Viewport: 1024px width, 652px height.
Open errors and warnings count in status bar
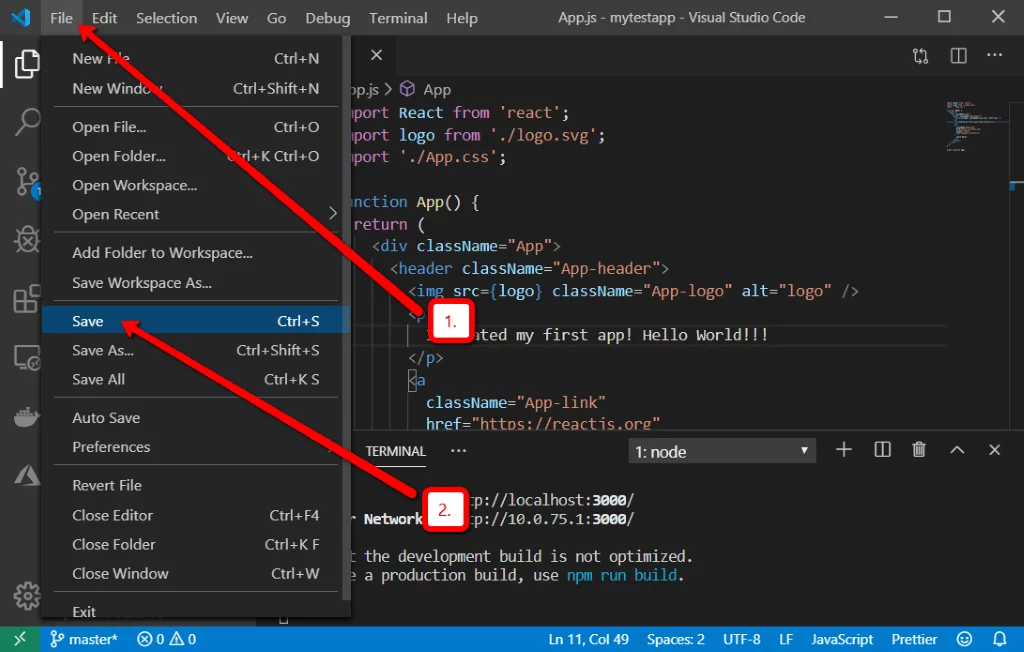pos(167,639)
